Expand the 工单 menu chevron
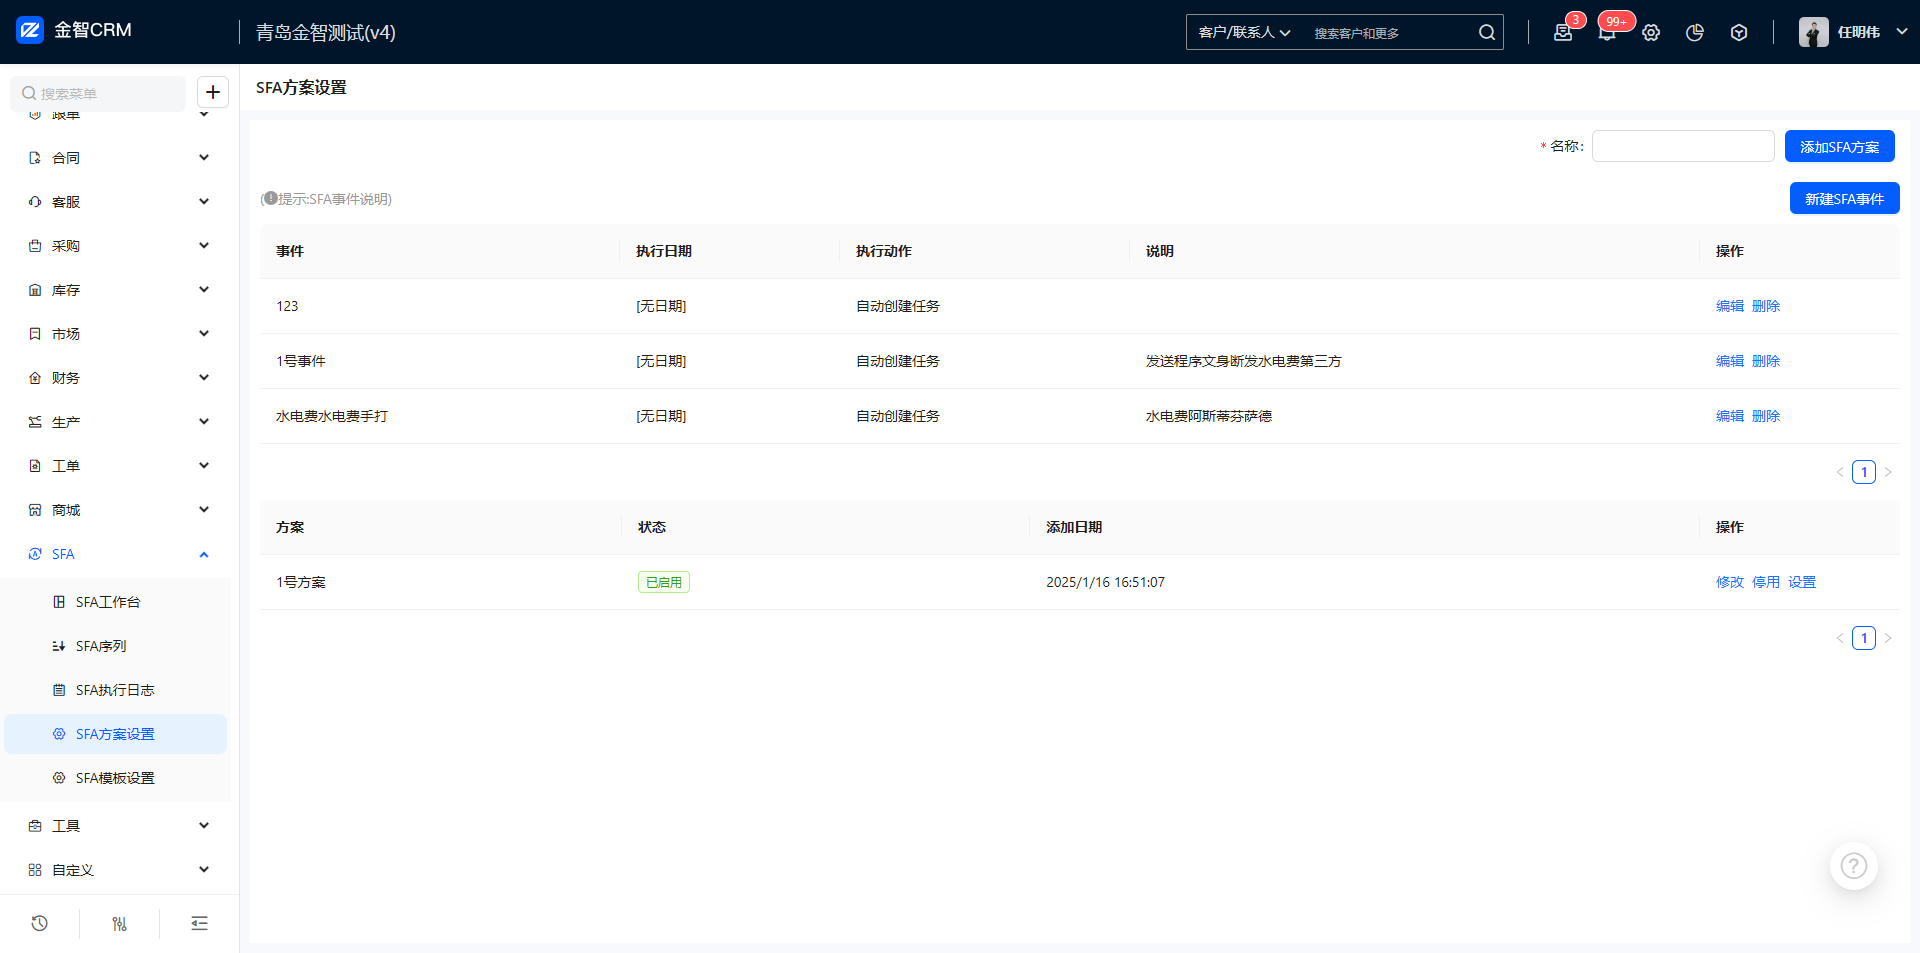This screenshot has width=1920, height=953. pos(204,465)
